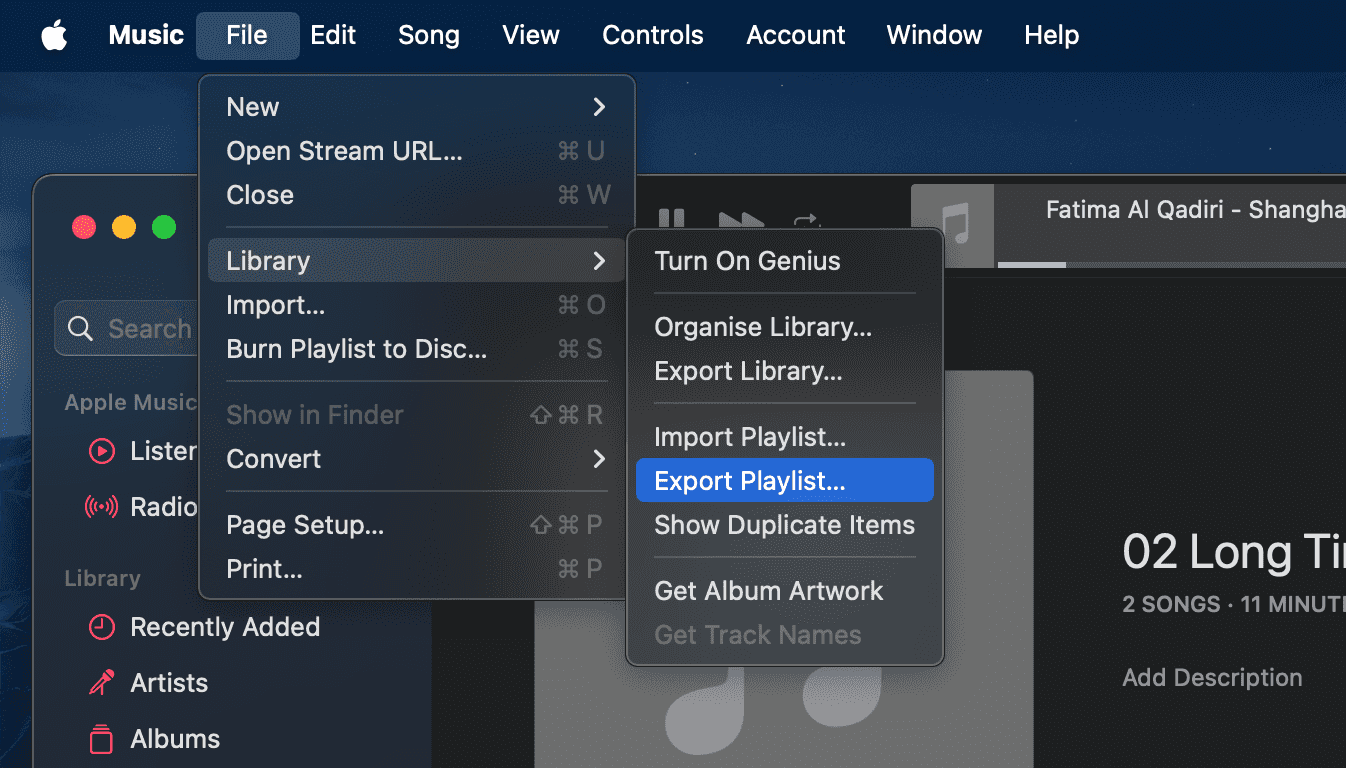1346x768 pixels.
Task: Open the Apple menu
Action: coord(54,35)
